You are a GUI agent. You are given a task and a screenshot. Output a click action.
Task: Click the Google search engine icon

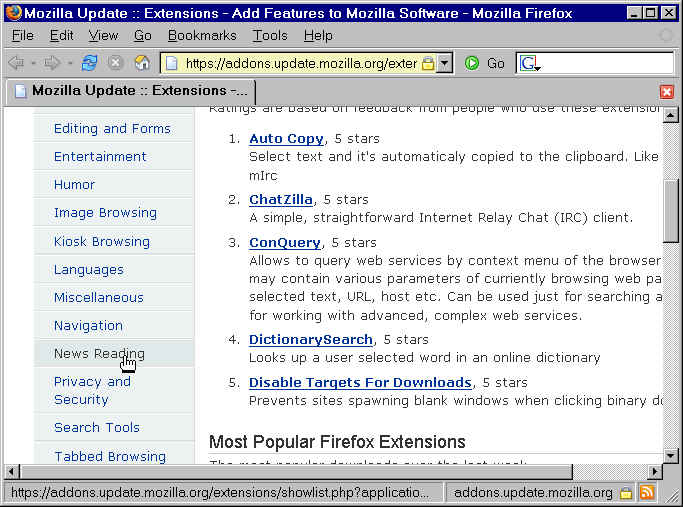tap(528, 64)
